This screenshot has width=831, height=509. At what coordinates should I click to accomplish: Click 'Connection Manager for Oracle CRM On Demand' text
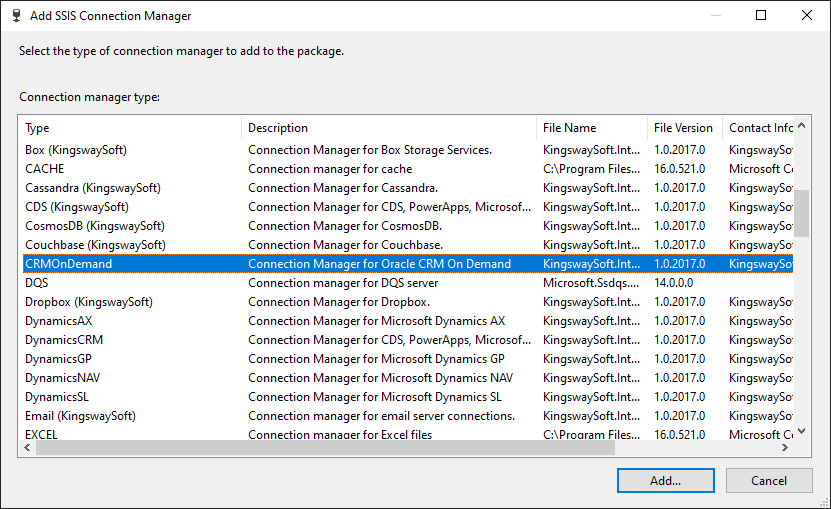coord(379,264)
